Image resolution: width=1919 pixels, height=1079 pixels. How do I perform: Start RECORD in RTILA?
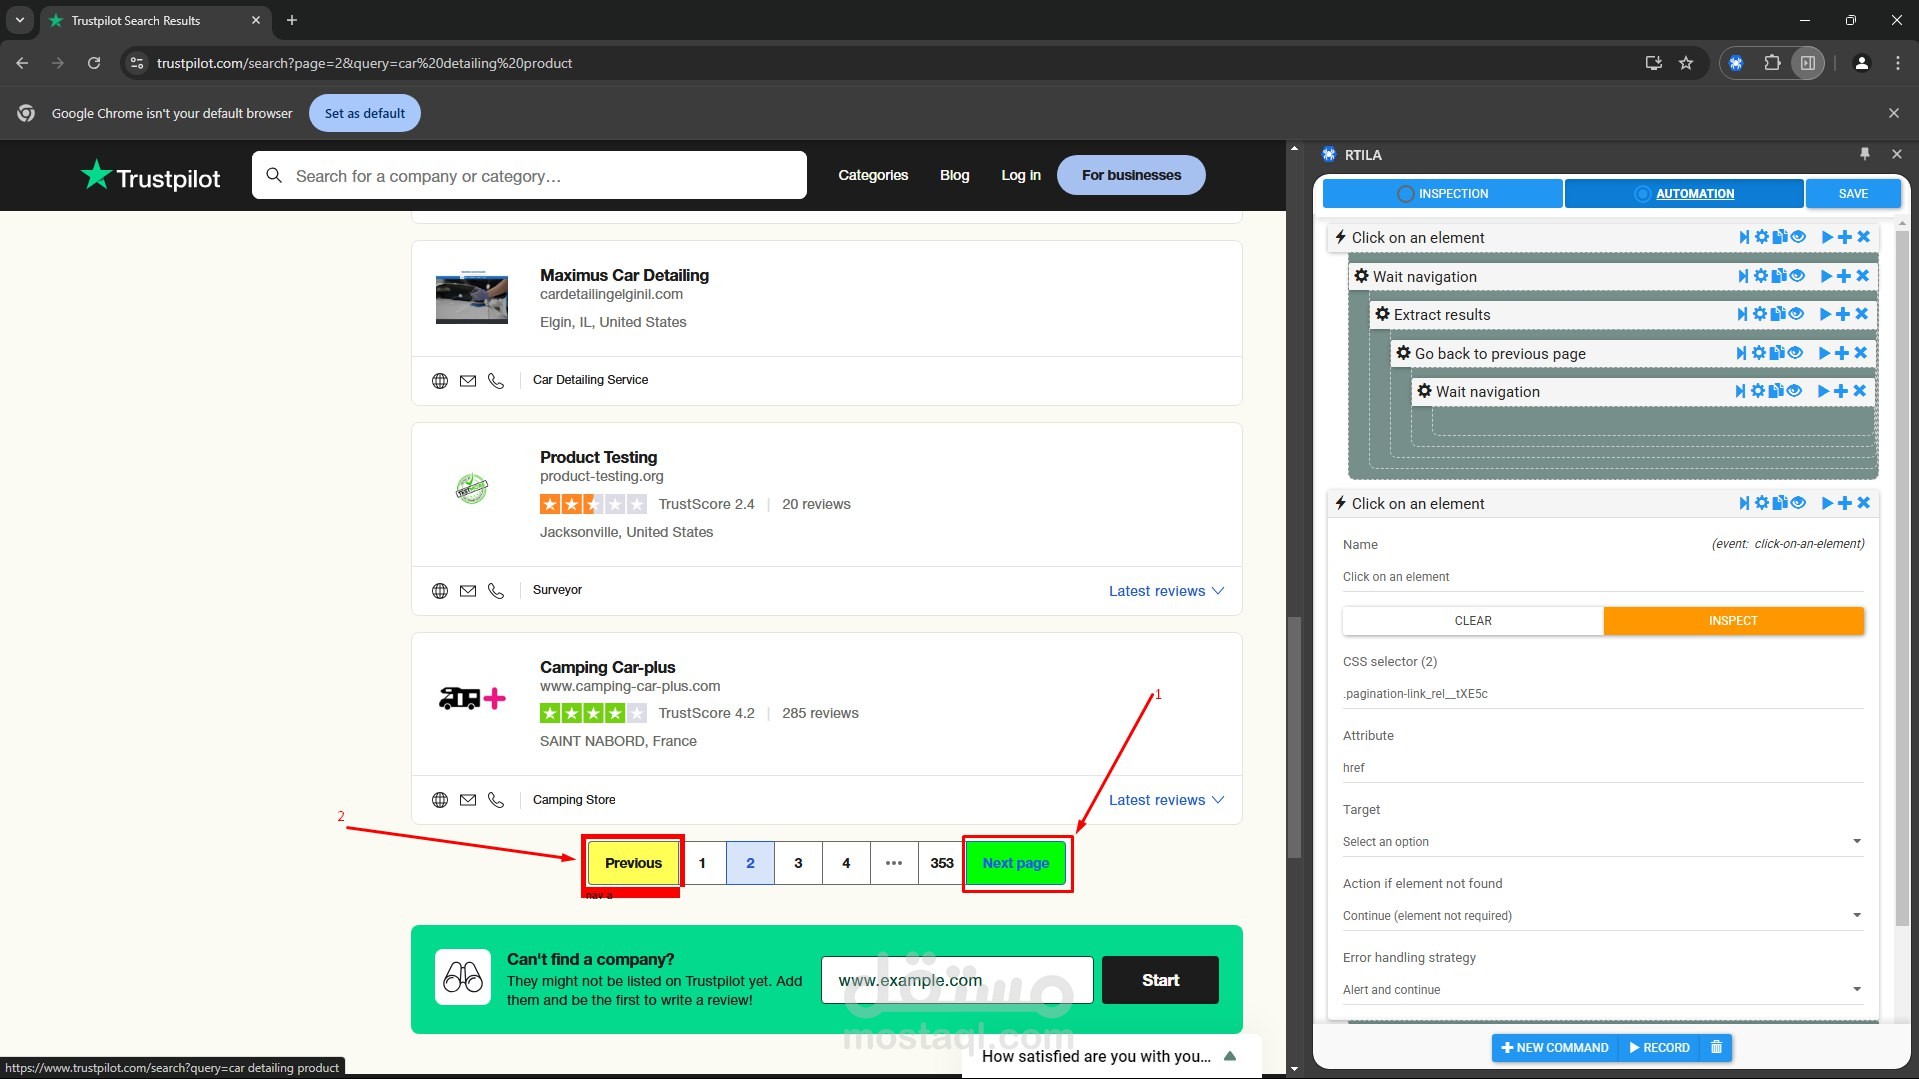point(1660,1047)
